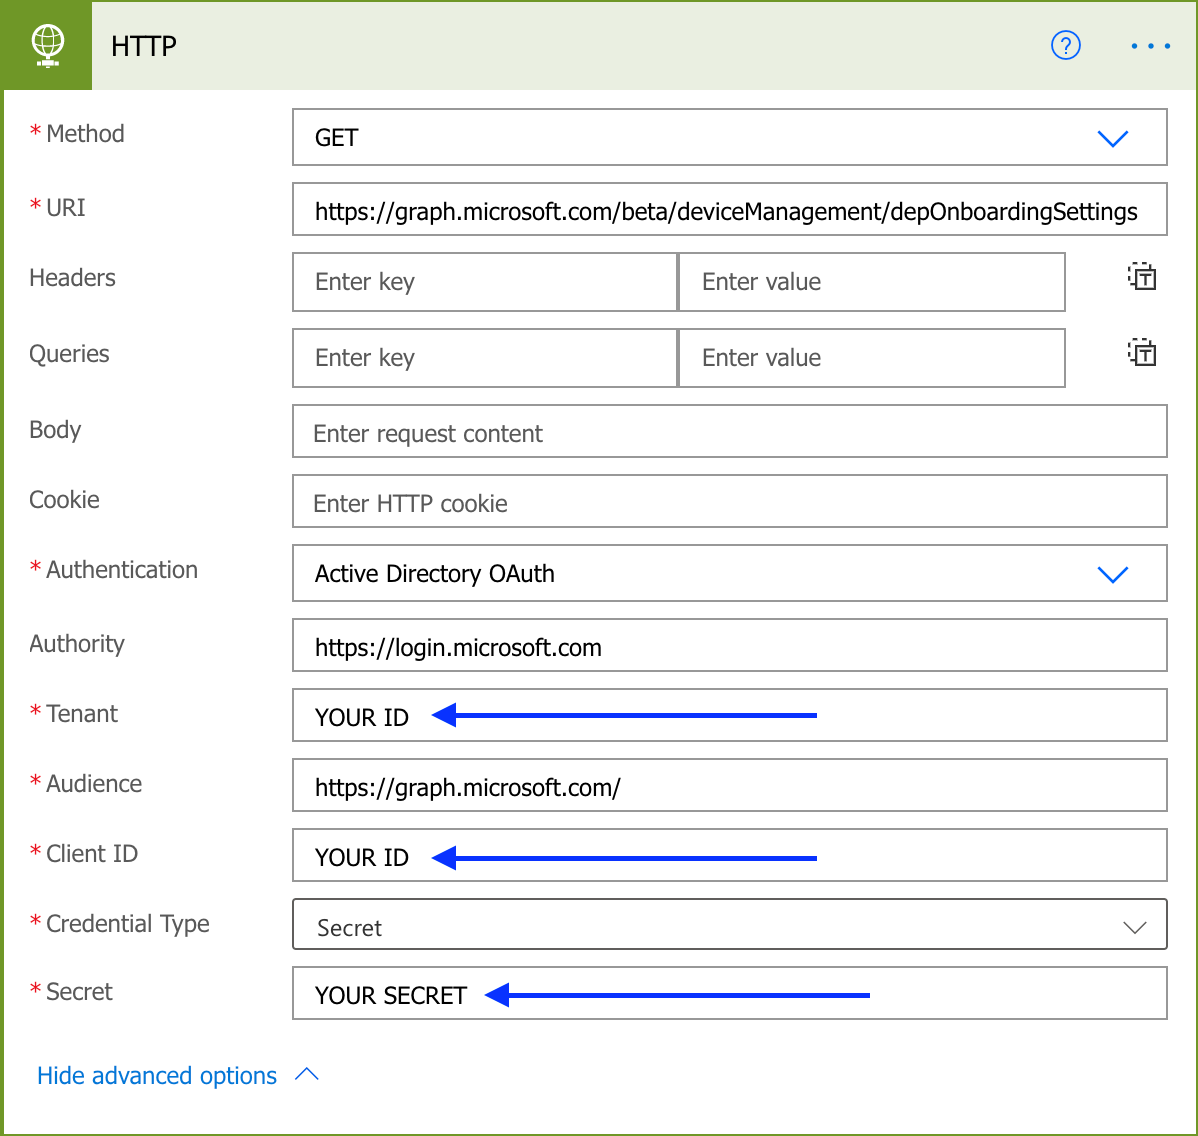Open the help question mark icon
This screenshot has width=1198, height=1136.
pyautogui.click(x=1066, y=46)
